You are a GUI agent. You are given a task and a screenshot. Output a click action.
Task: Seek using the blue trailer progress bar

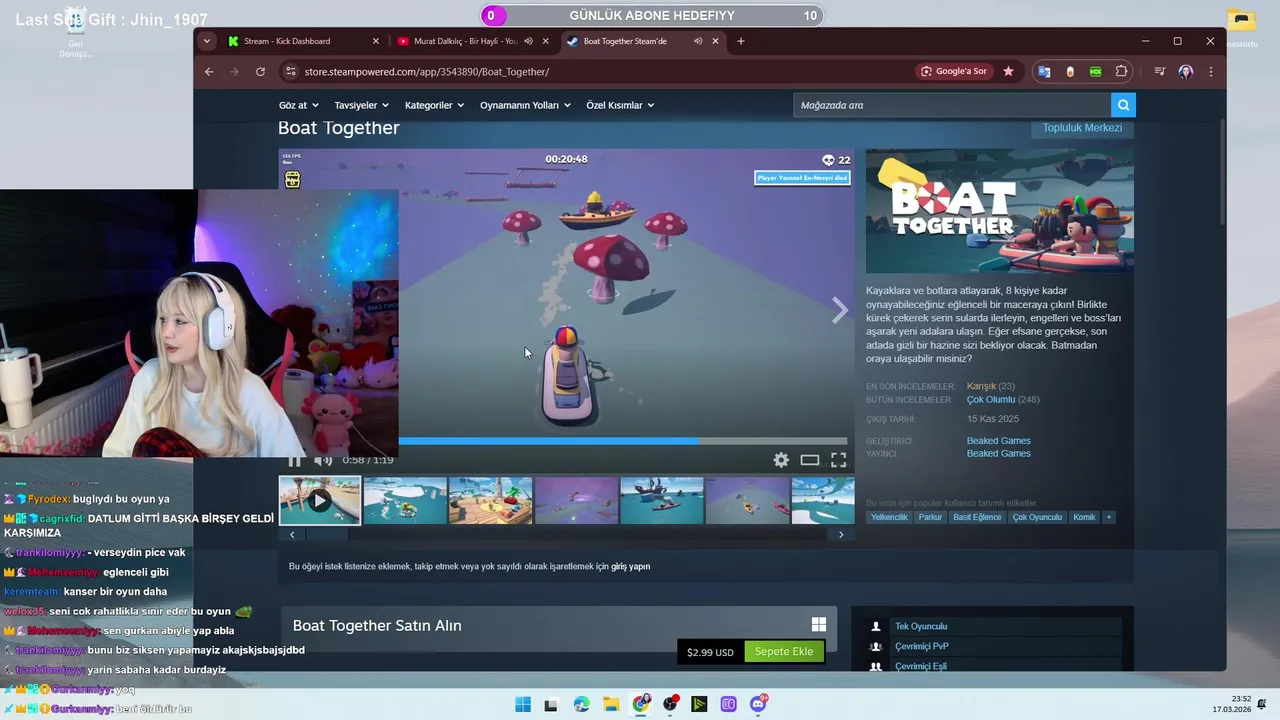point(623,441)
